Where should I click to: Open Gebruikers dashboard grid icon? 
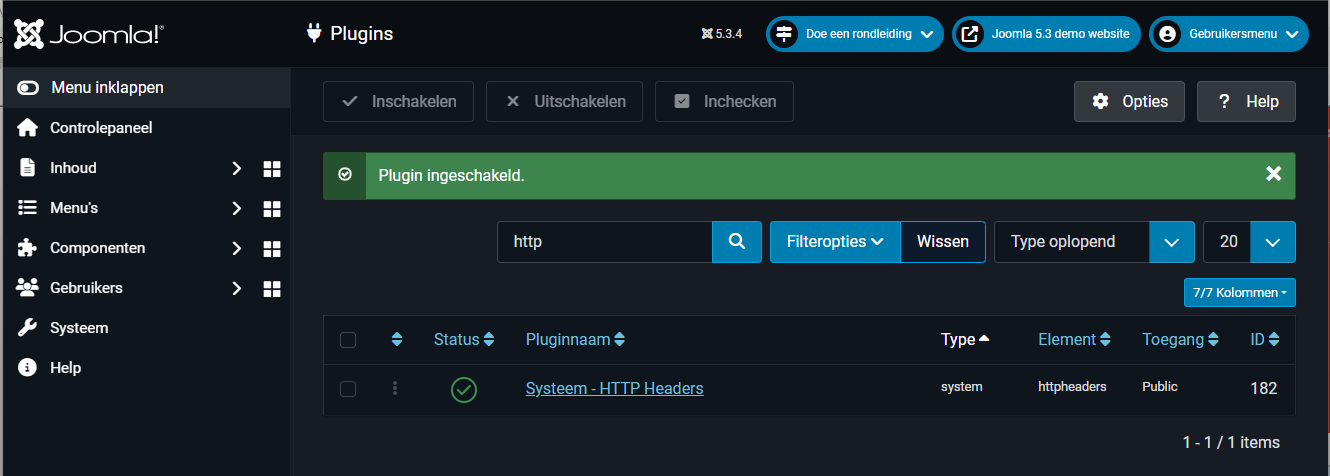tap(271, 288)
